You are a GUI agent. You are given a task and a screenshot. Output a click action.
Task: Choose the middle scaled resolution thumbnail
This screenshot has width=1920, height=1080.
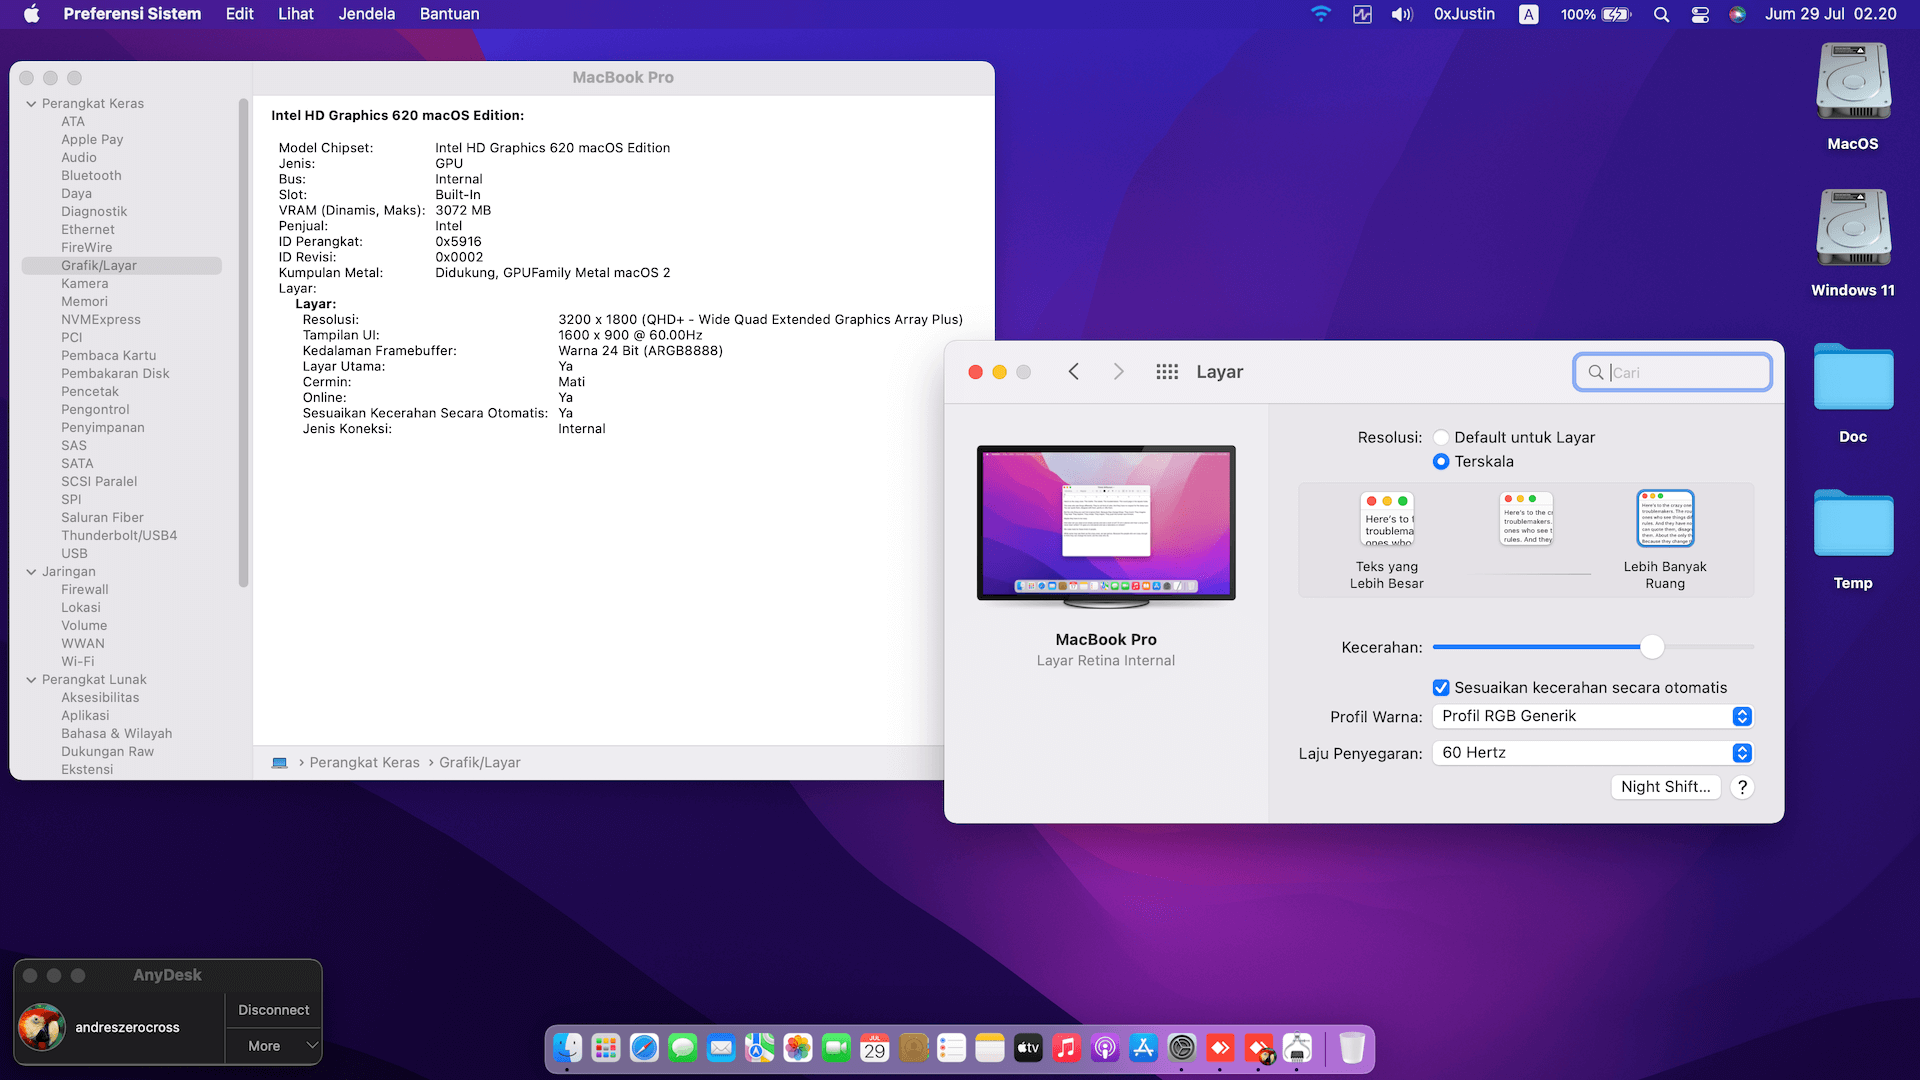[x=1527, y=519]
